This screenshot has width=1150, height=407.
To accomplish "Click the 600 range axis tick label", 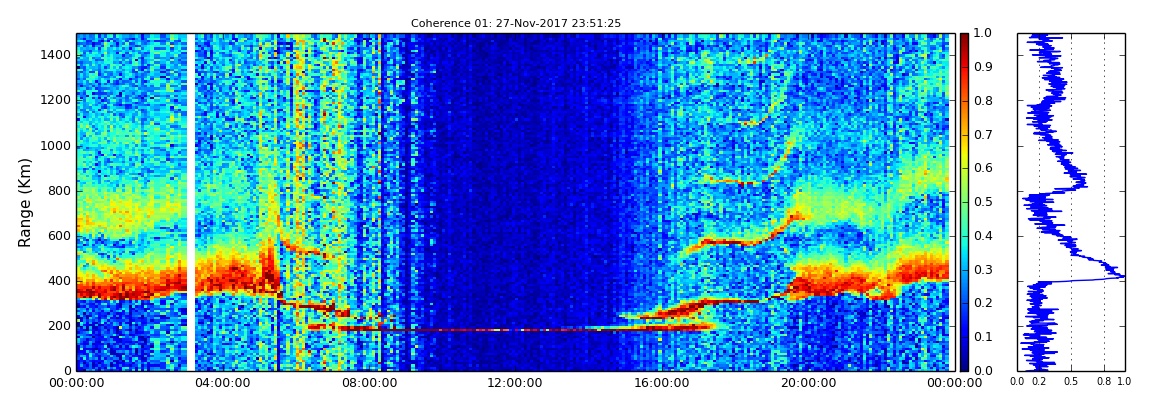I will pyautogui.click(x=60, y=236).
